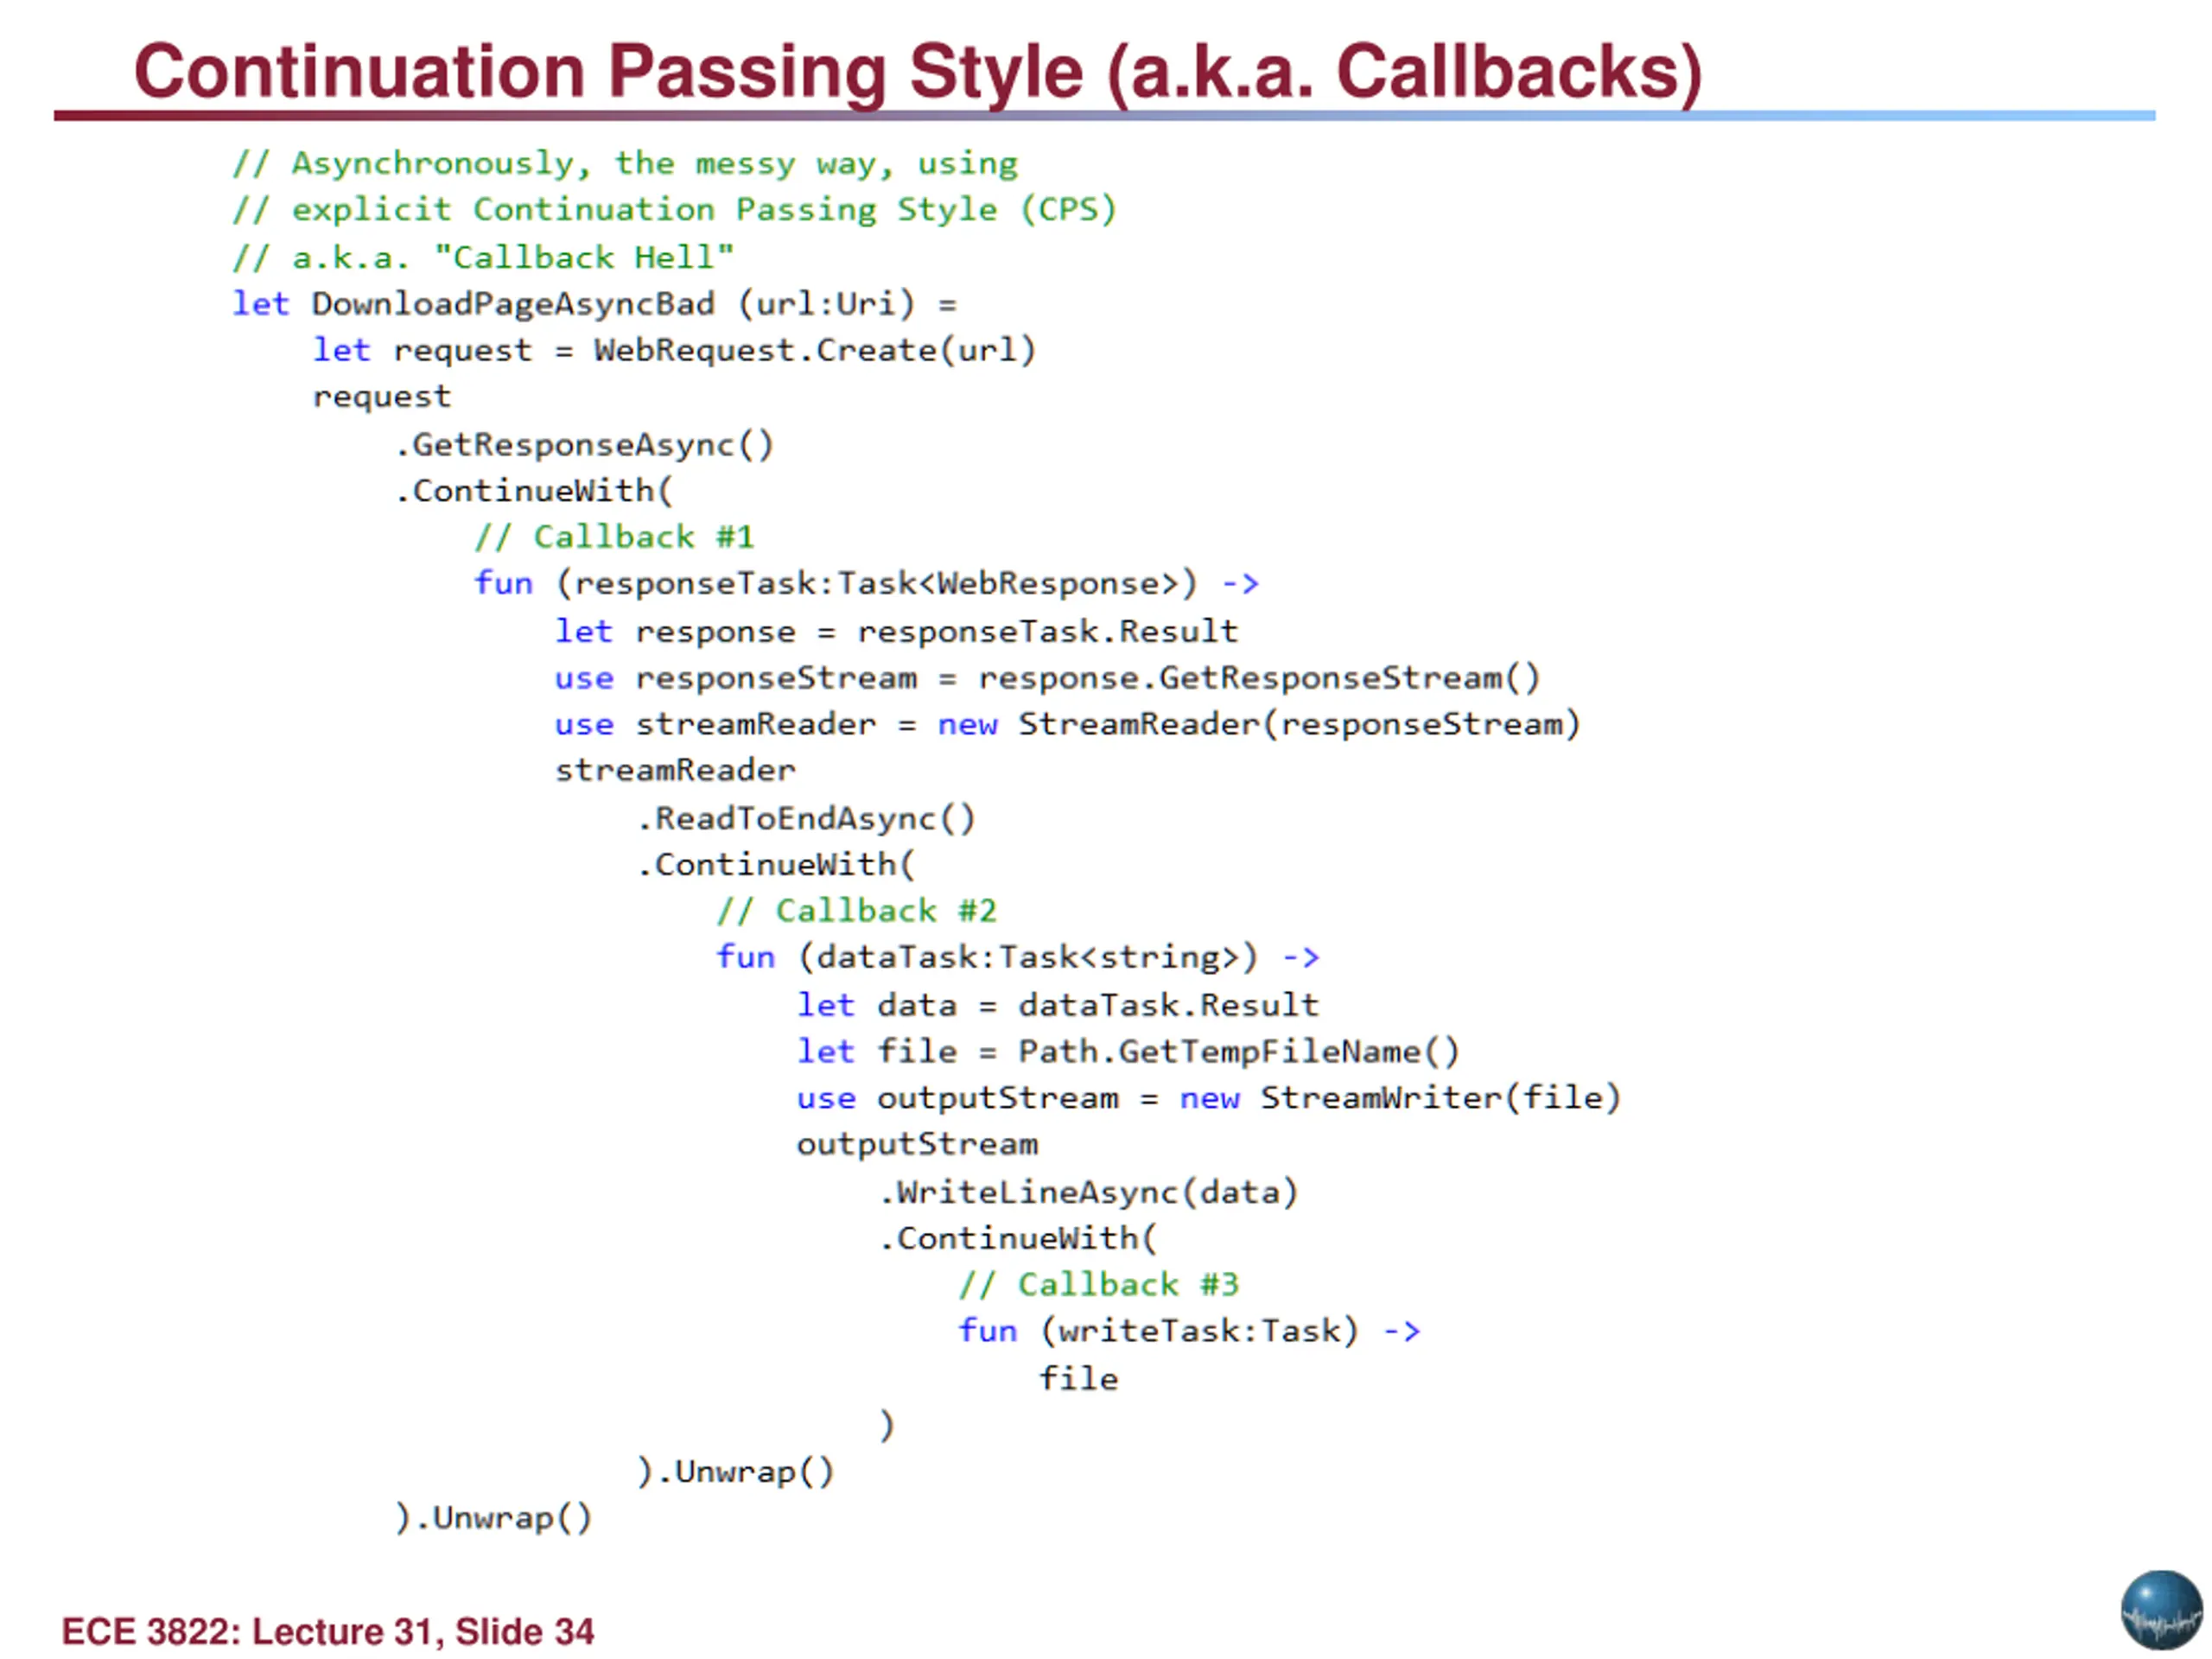2212x1659 pixels.
Task: Click 'use outputStream = new StreamWriter(file)' line
Action: (x=1208, y=1098)
